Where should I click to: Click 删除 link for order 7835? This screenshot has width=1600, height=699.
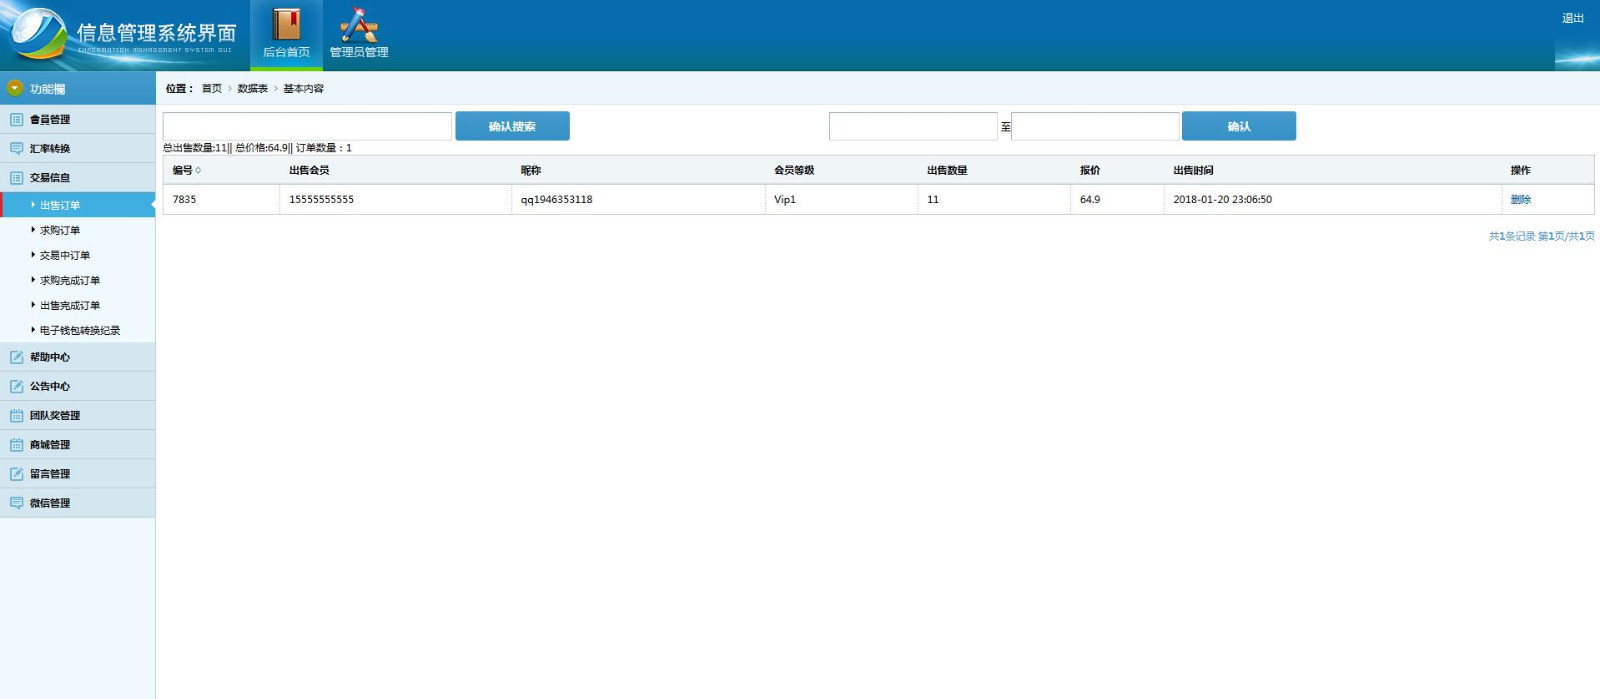point(1520,200)
